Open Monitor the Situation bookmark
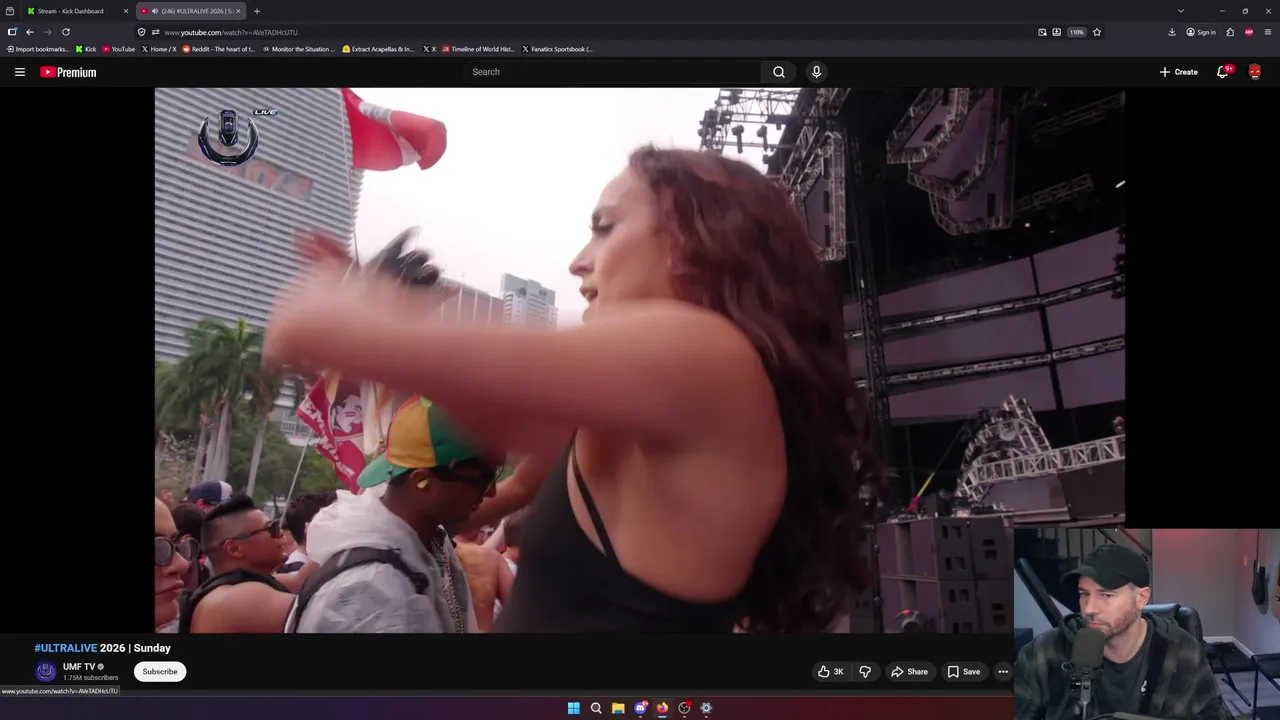This screenshot has width=1280, height=720. pos(299,49)
